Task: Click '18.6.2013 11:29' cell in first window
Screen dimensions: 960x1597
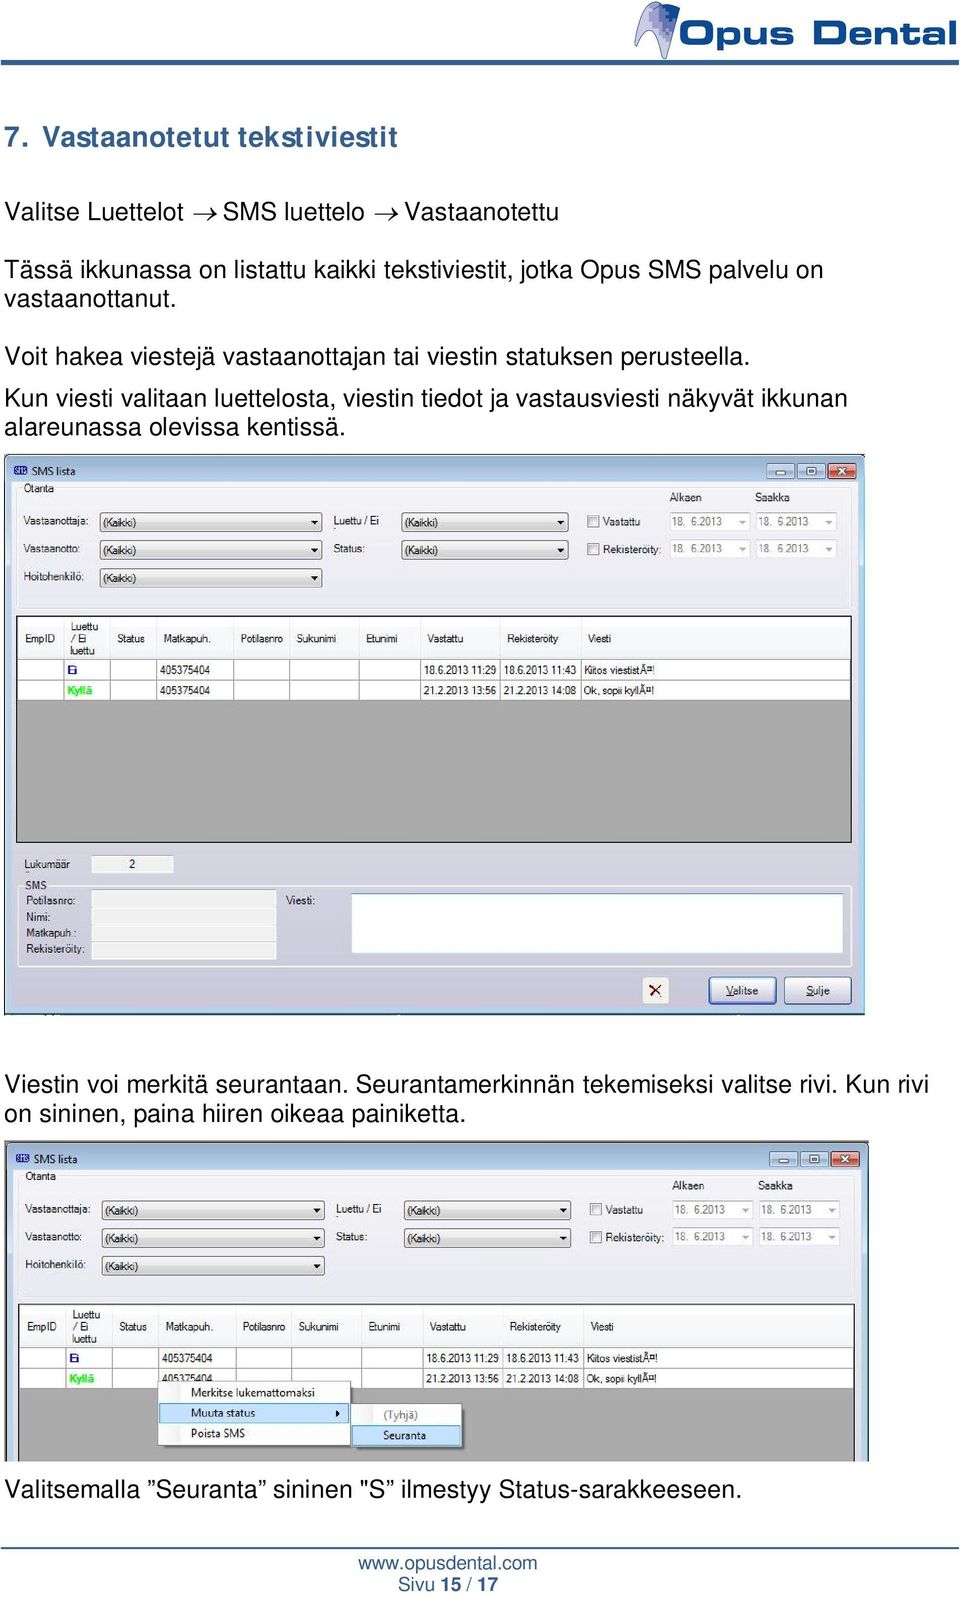Action: tap(460, 670)
